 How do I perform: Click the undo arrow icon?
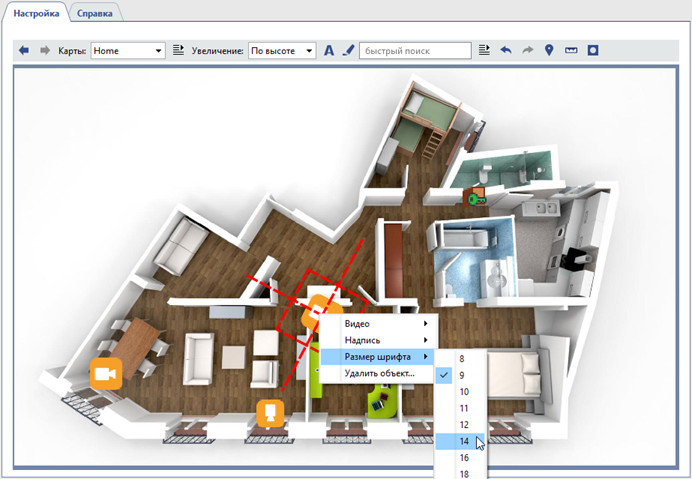tap(505, 50)
